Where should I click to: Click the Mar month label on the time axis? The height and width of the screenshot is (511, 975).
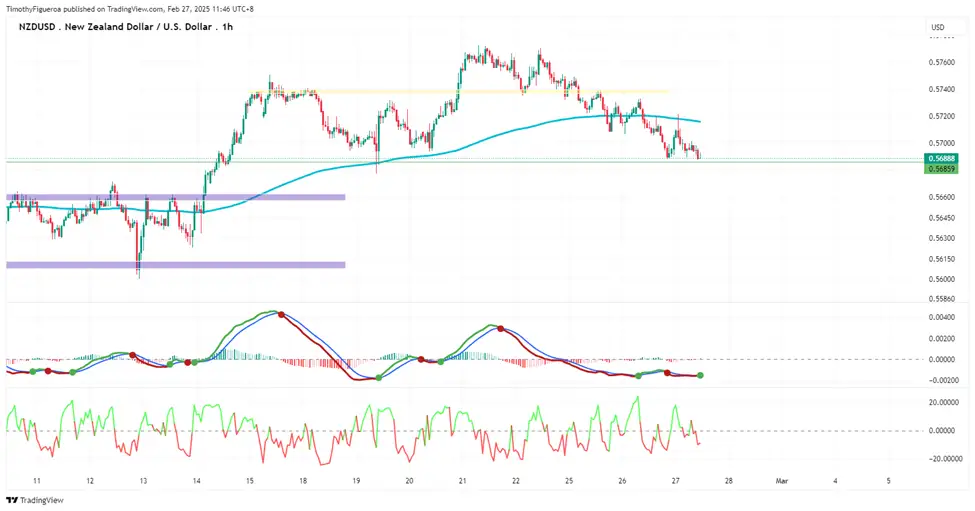[782, 481]
